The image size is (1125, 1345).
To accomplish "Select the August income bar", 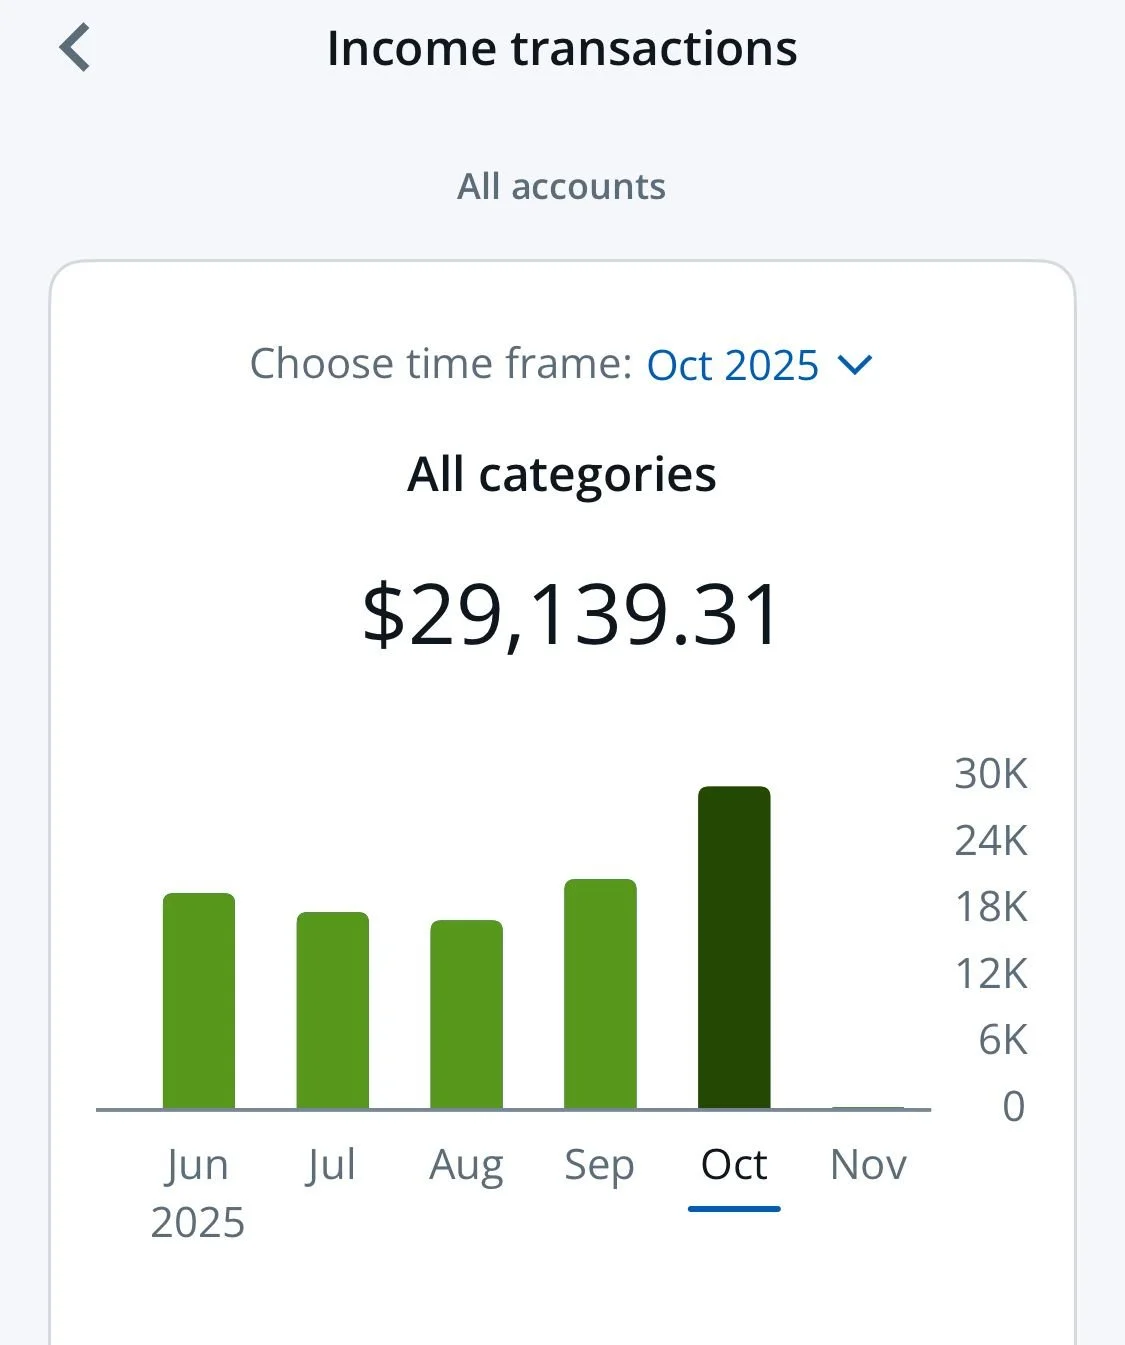I will point(466,1014).
